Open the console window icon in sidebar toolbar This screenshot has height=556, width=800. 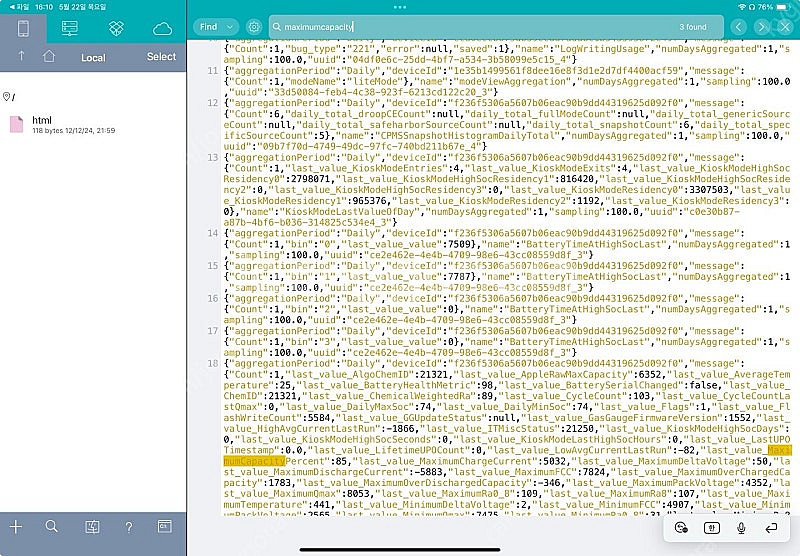coord(165,526)
